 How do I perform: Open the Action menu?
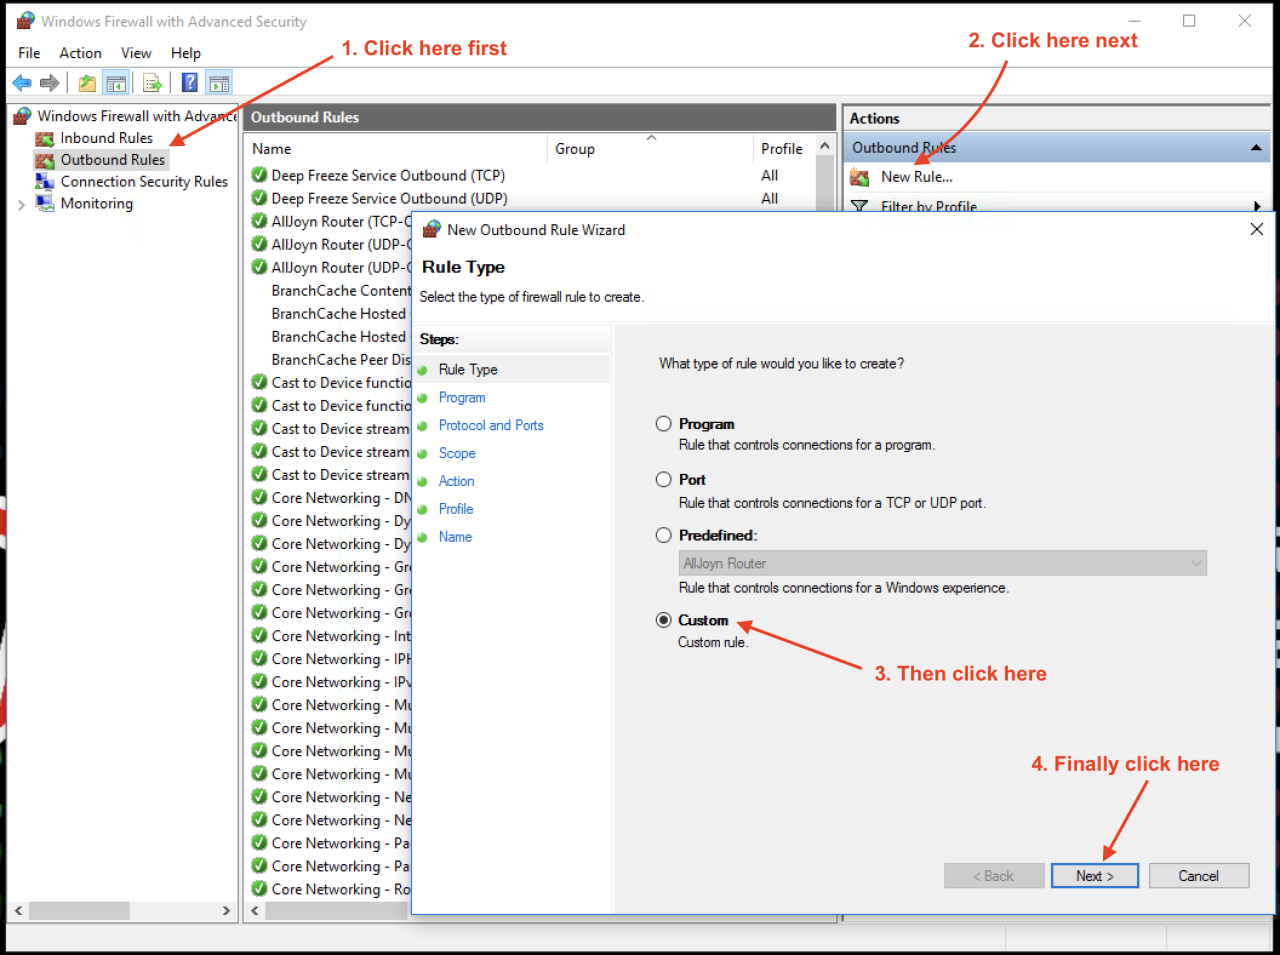click(80, 53)
